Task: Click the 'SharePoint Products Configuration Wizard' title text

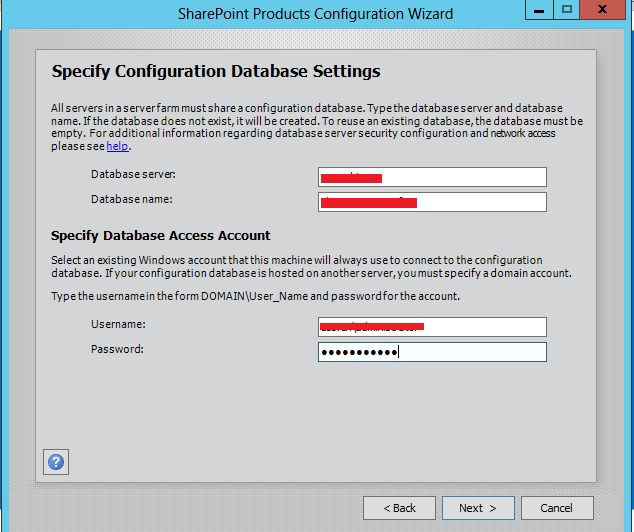Action: [x=315, y=14]
